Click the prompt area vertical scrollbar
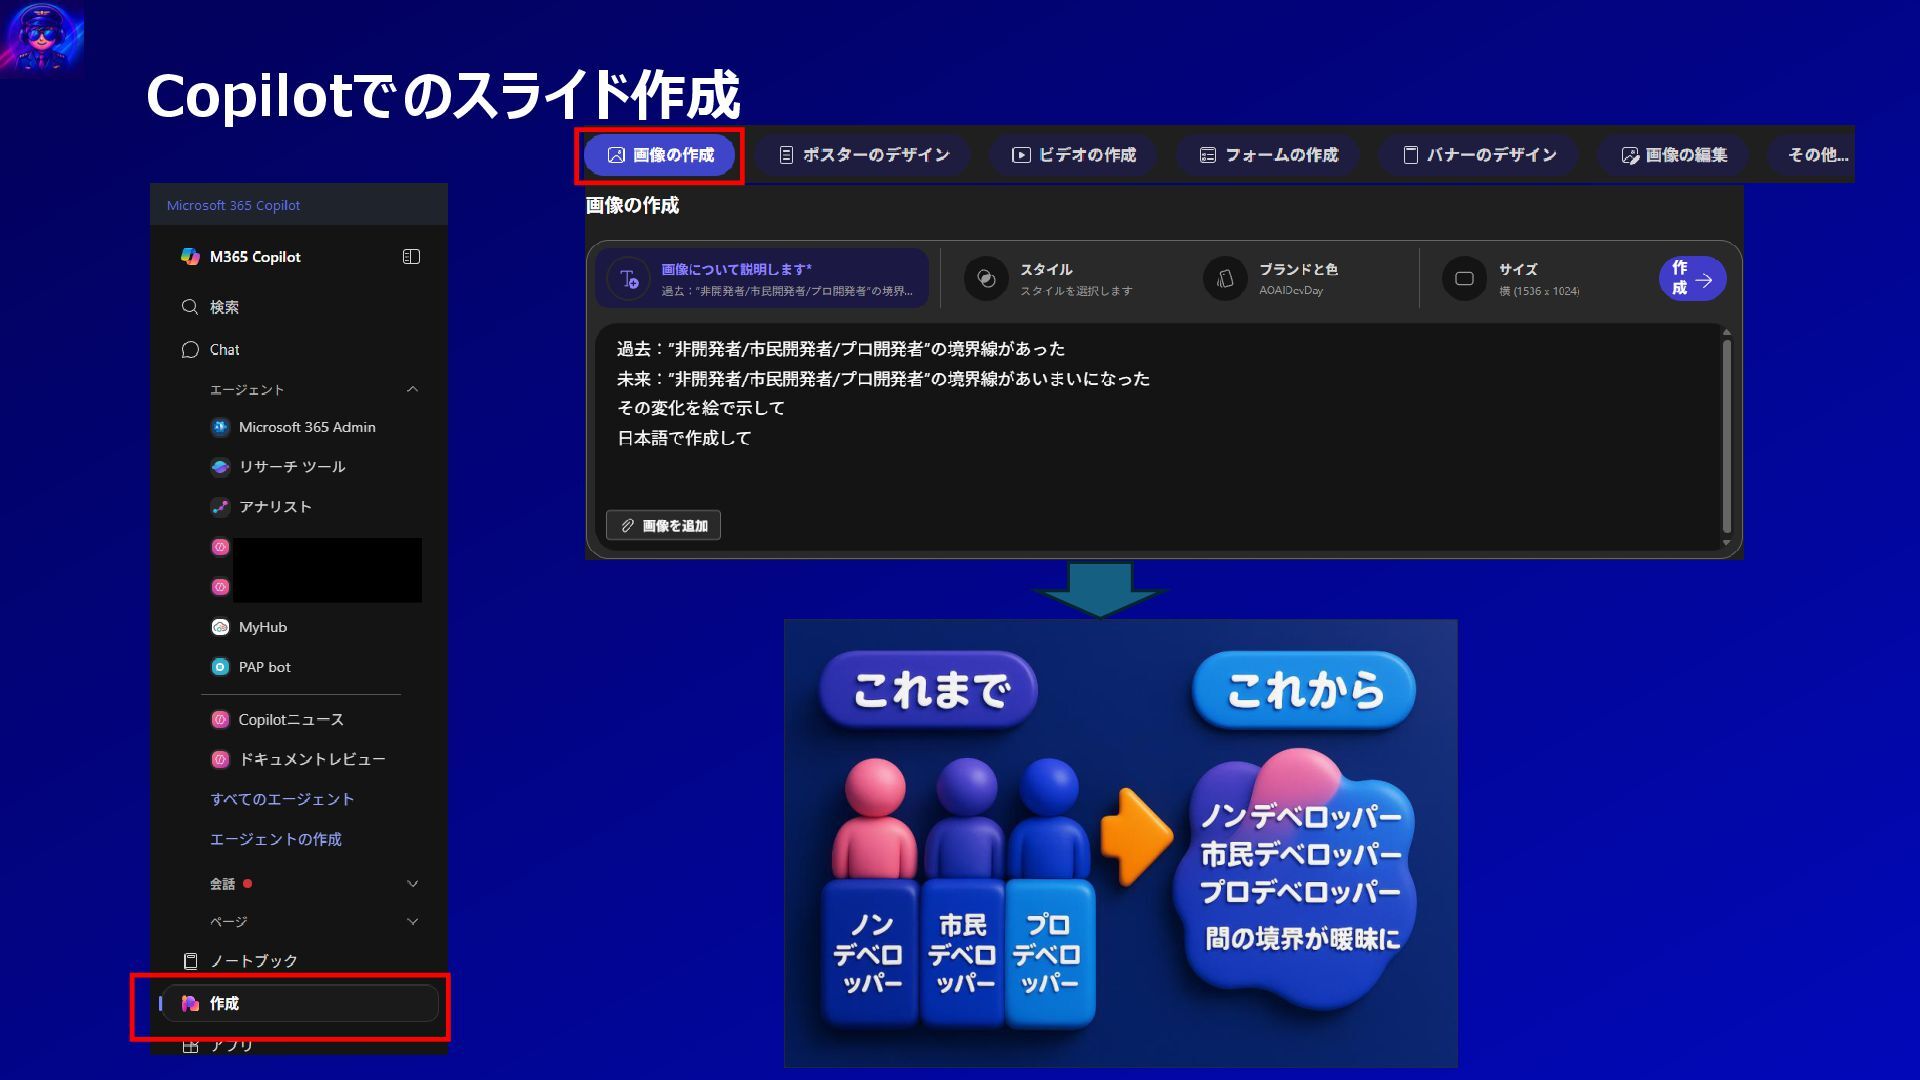This screenshot has height=1080, width=1920. [x=1726, y=436]
